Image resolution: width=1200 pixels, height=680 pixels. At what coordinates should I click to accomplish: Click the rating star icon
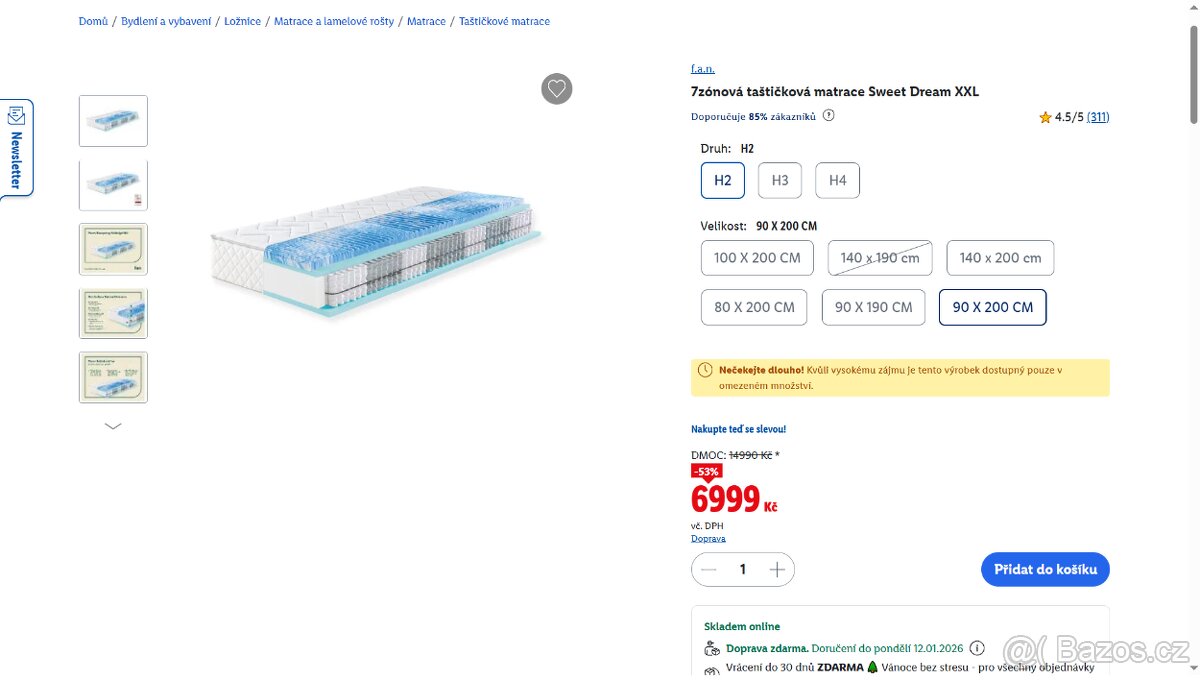pos(1045,117)
